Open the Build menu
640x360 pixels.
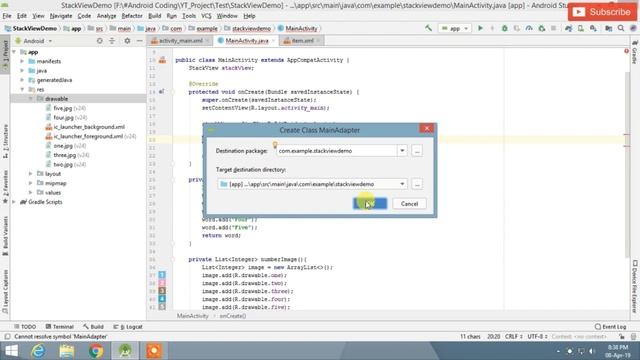[155, 16]
